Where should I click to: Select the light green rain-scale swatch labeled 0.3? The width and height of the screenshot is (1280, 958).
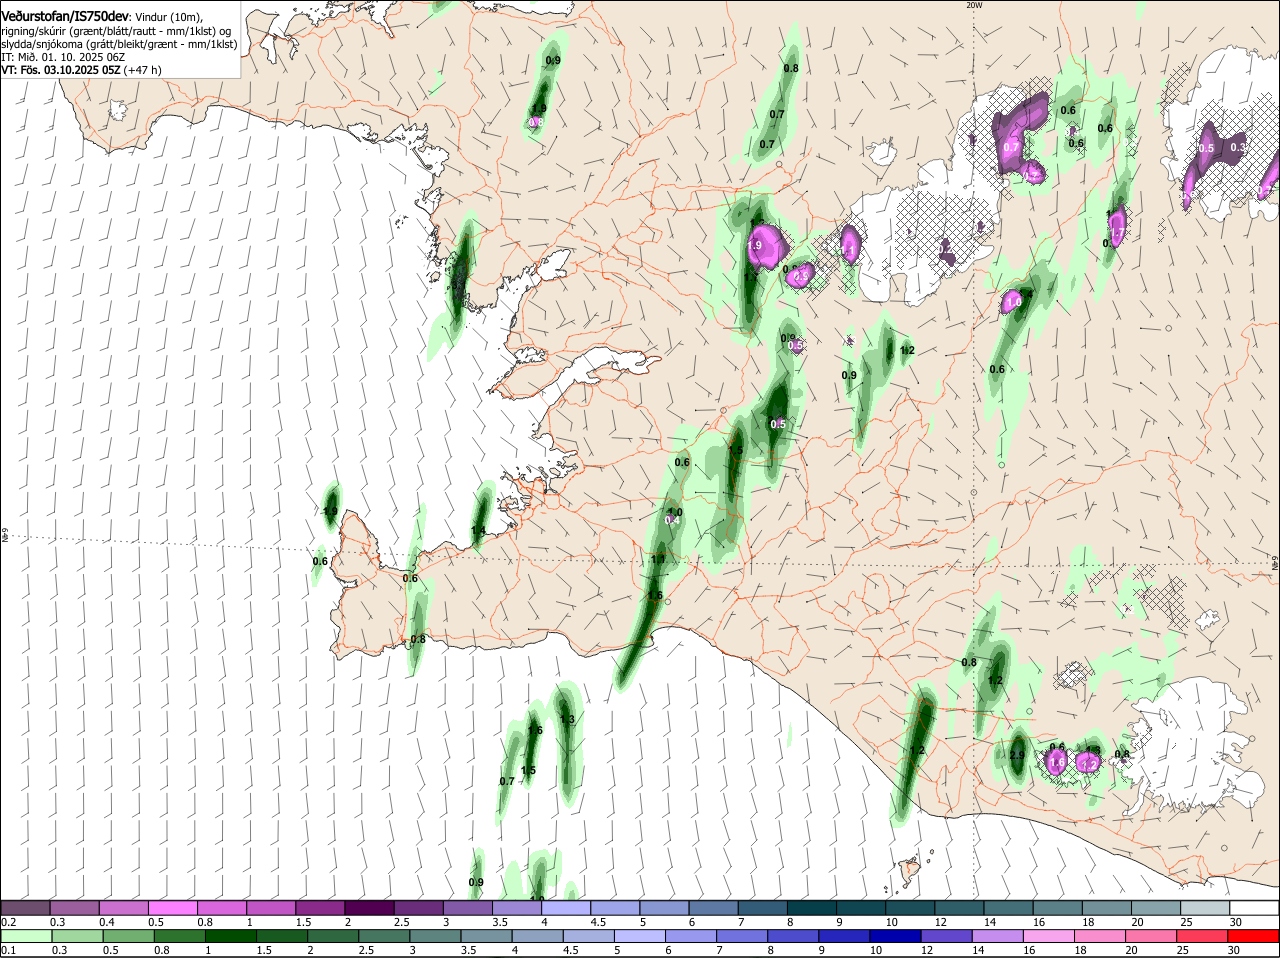[x=75, y=936]
